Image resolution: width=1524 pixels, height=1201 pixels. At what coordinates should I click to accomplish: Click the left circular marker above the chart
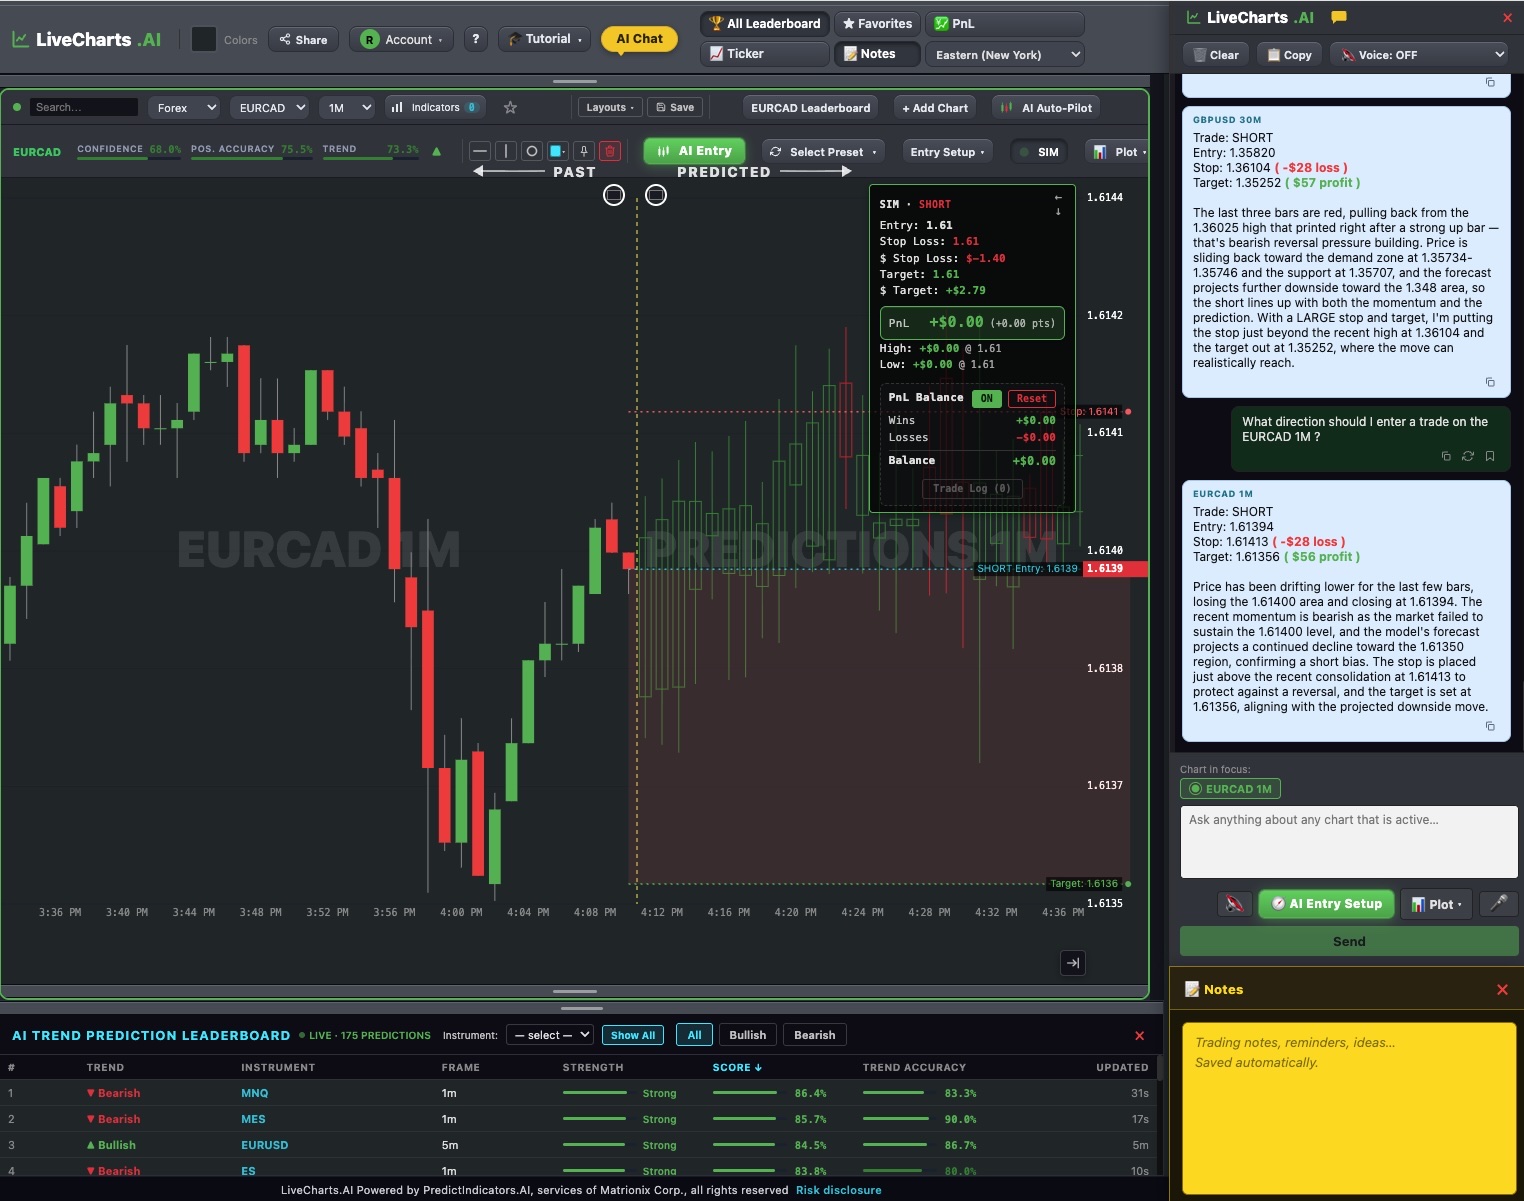click(614, 195)
